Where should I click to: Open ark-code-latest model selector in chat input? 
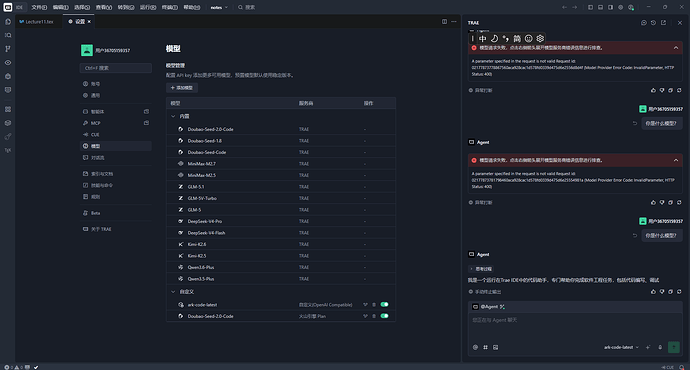621,347
